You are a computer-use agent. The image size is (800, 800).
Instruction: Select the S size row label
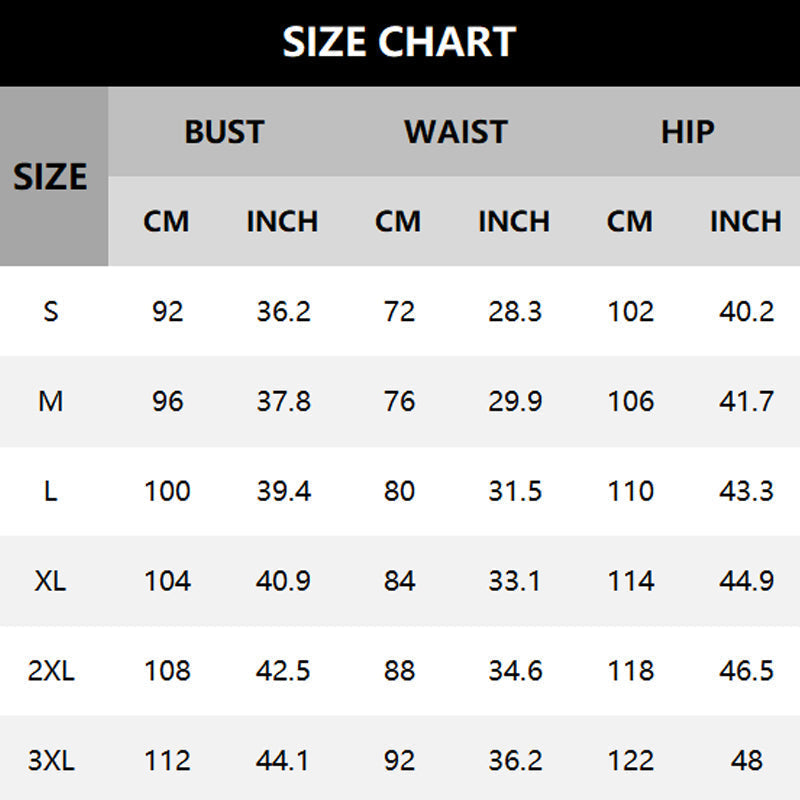51,311
